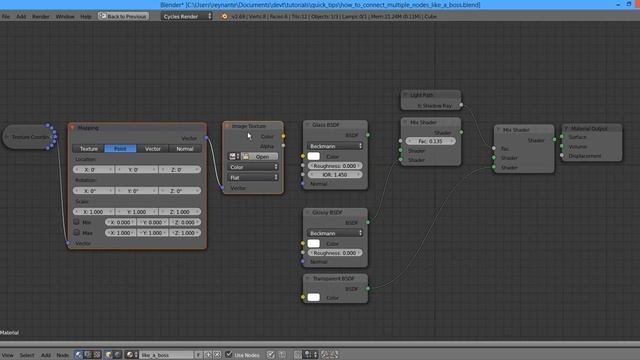Viewport: 640px width, 360px height.
Task: Select Normal mapping type
Action: coord(185,149)
